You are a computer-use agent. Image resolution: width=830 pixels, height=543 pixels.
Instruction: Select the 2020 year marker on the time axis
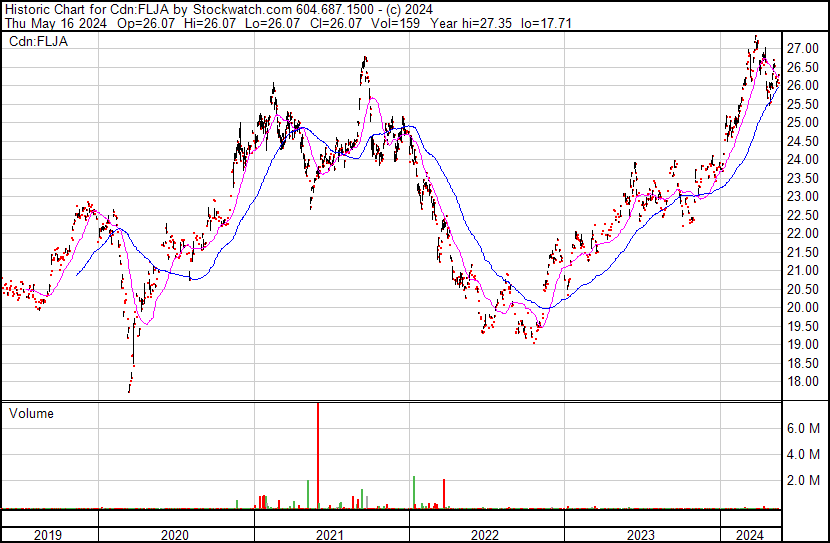pyautogui.click(x=176, y=535)
